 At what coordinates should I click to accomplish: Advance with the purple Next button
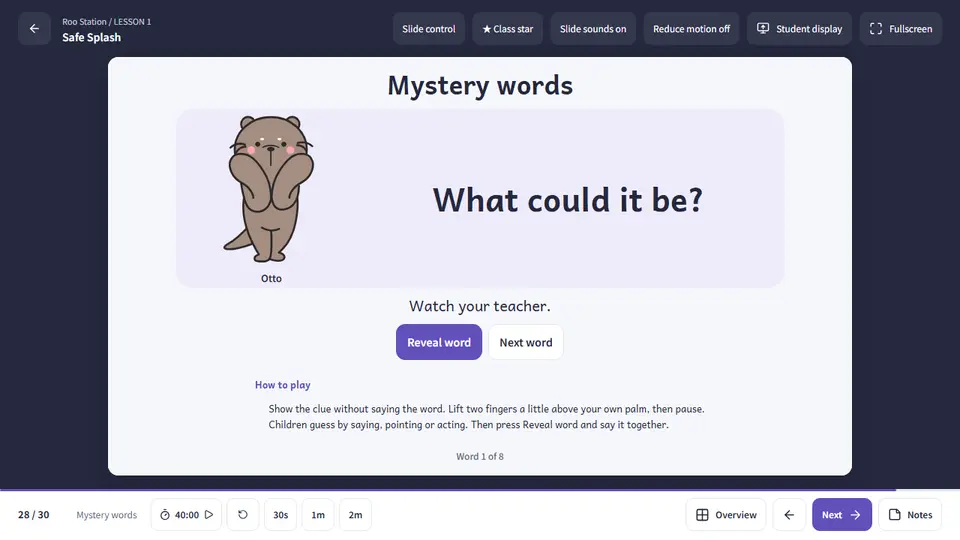[842, 515]
